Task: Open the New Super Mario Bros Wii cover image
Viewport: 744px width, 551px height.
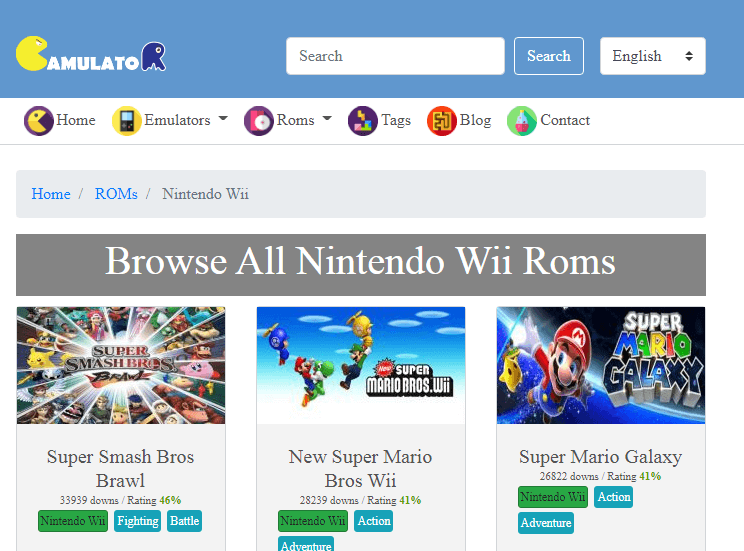Action: pyautogui.click(x=361, y=365)
